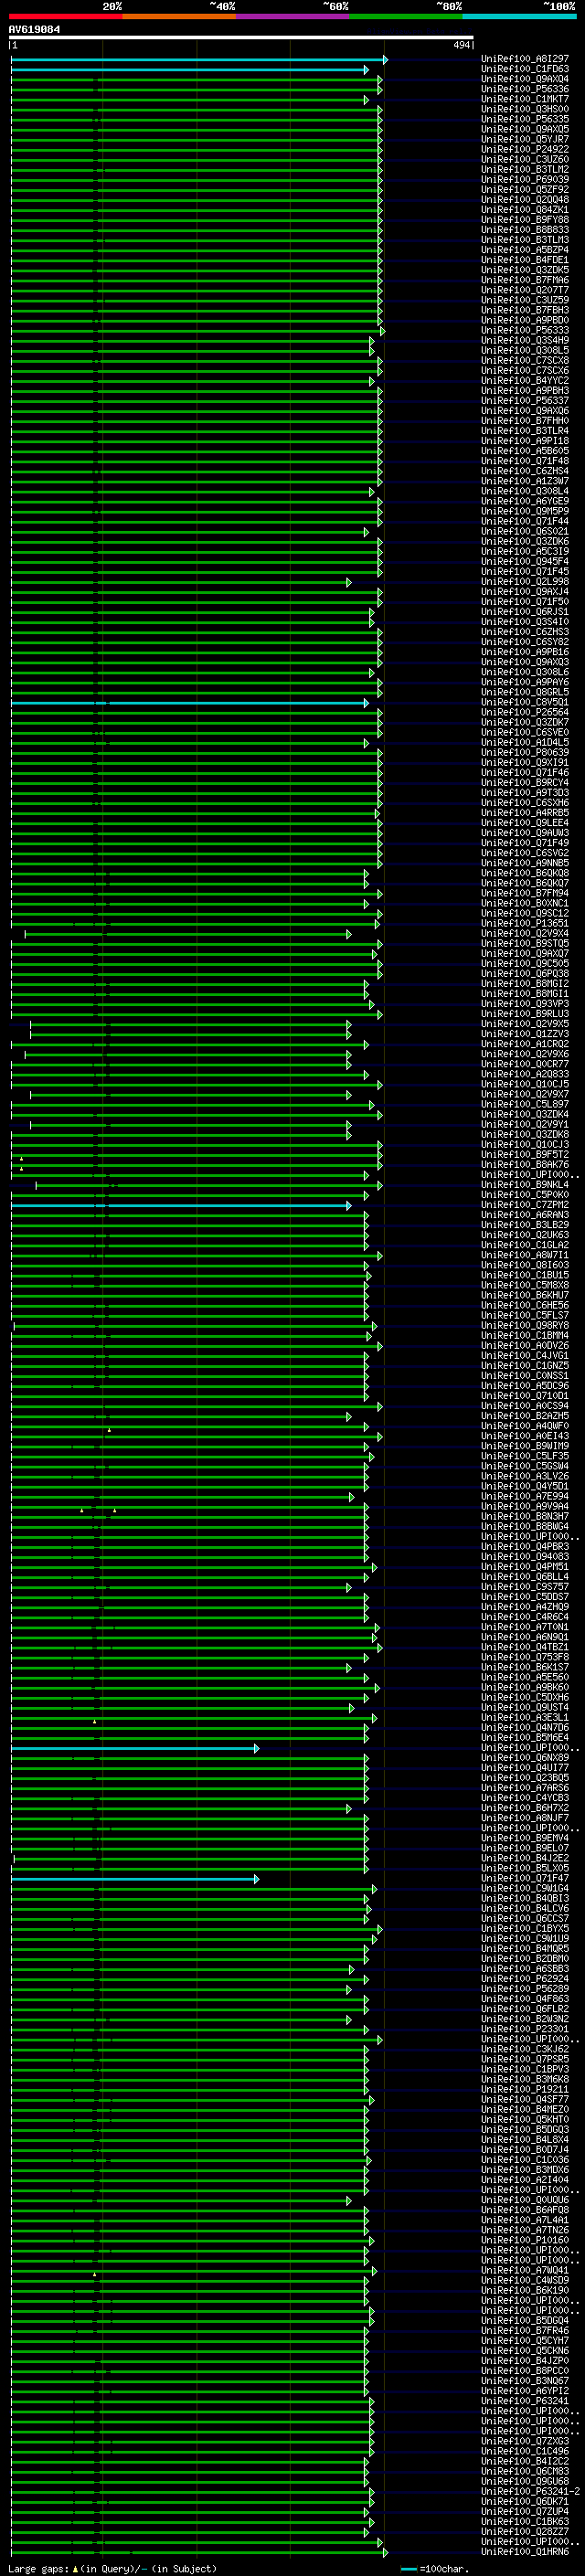Click the white query sequence bar

241,37
